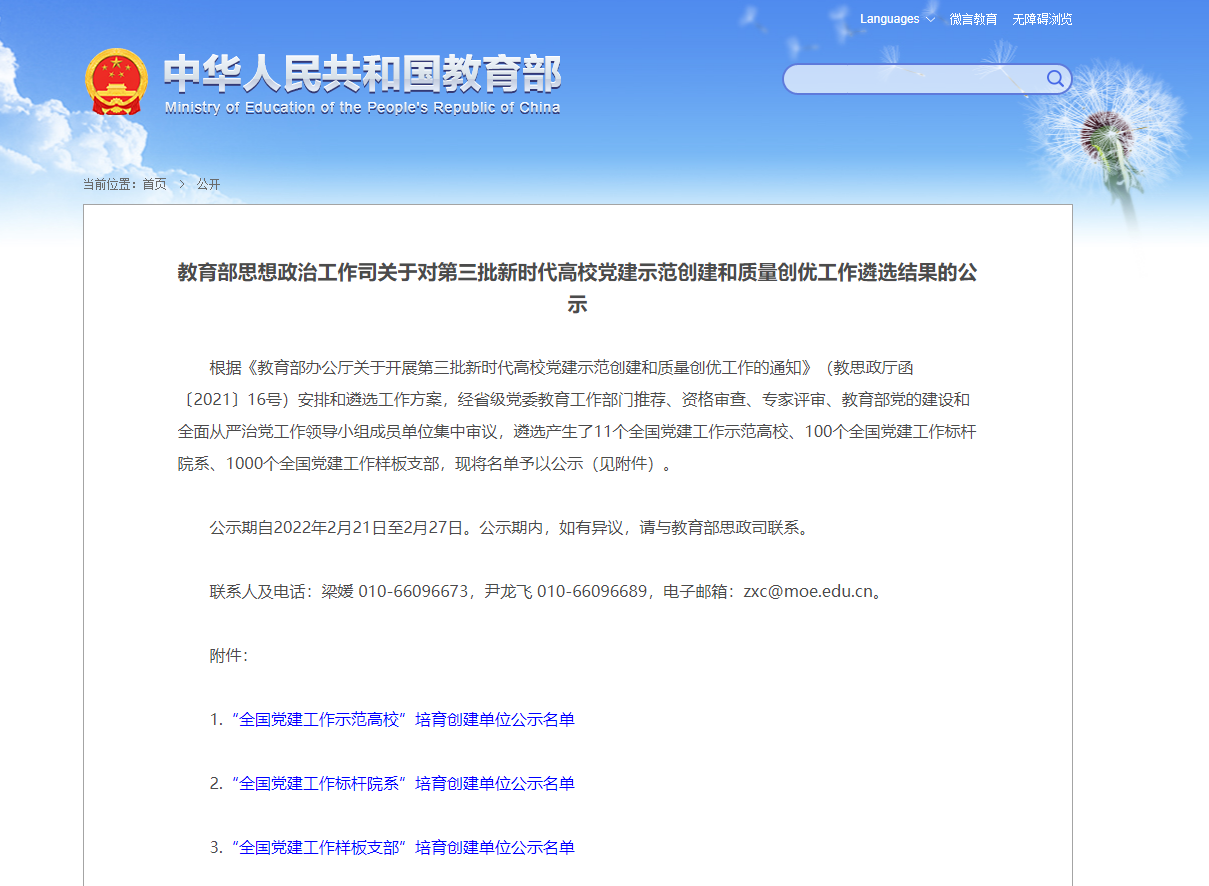Go to 首页 in the breadcrumb
The image size is (1209, 886).
[154, 184]
